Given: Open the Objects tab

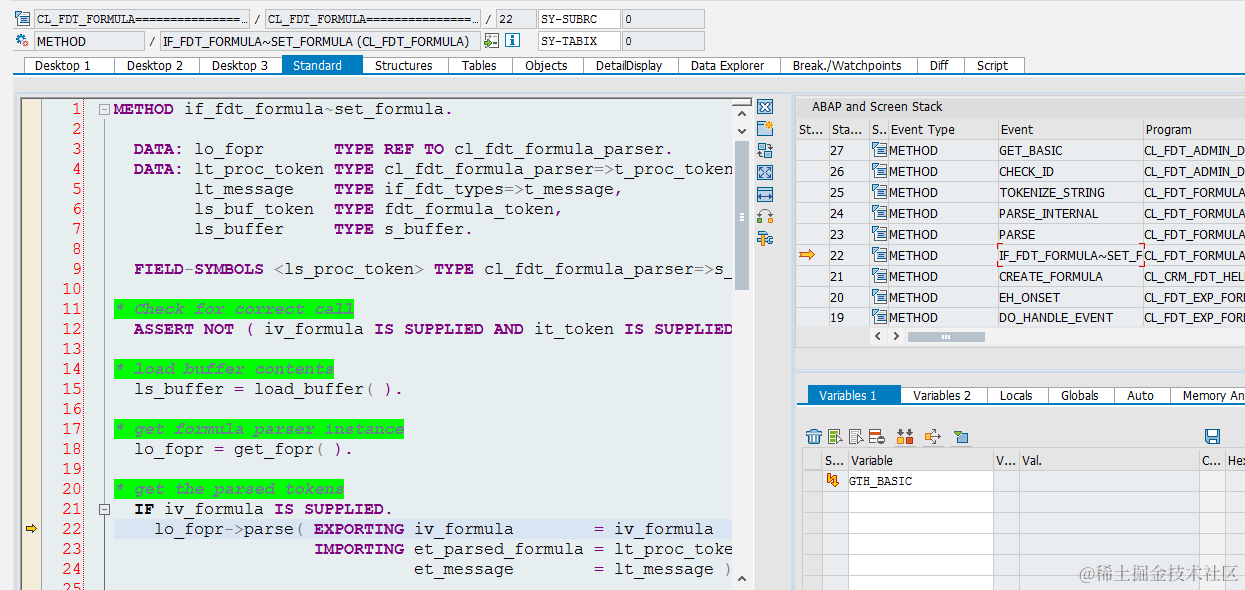Looking at the screenshot, I should (x=546, y=65).
